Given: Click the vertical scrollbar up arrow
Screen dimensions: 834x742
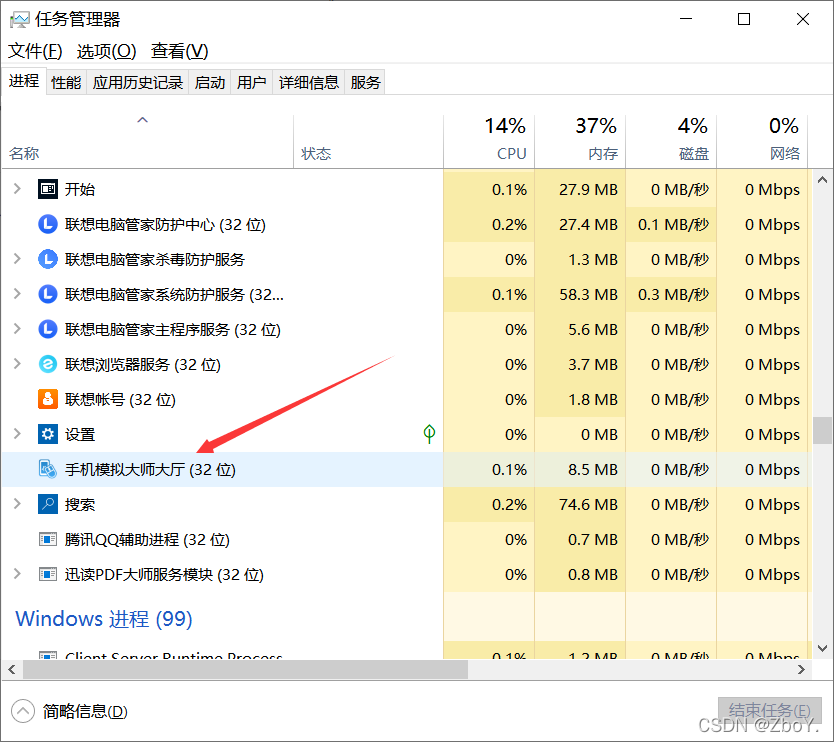Looking at the screenshot, I should pos(822,180).
